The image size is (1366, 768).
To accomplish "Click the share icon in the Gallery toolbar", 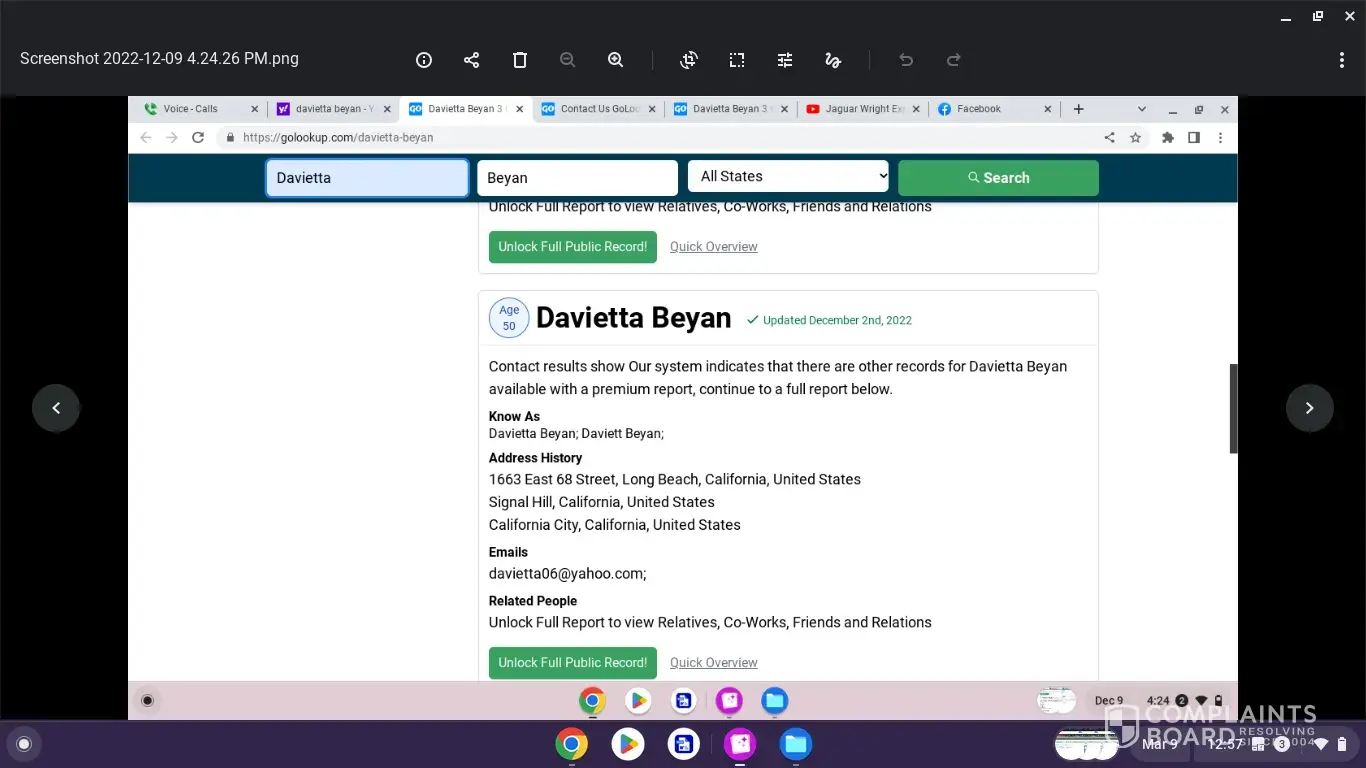I will click(472, 60).
